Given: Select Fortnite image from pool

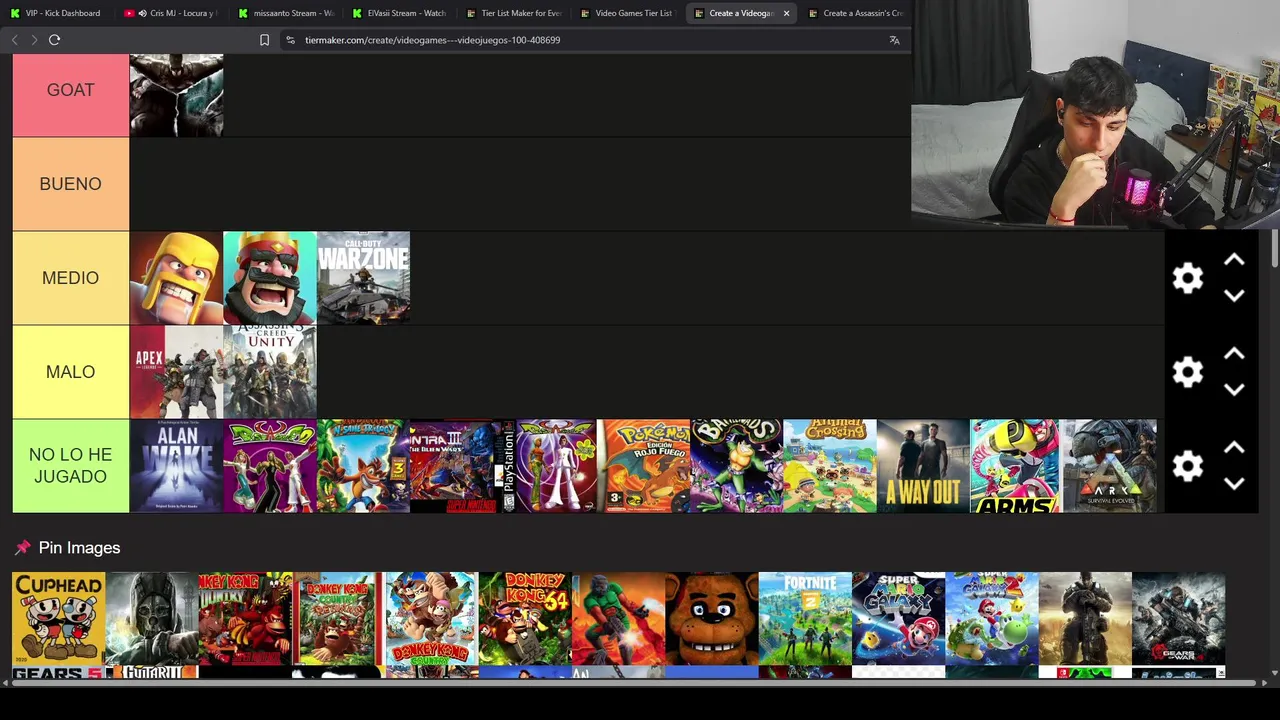Looking at the screenshot, I should click(805, 618).
